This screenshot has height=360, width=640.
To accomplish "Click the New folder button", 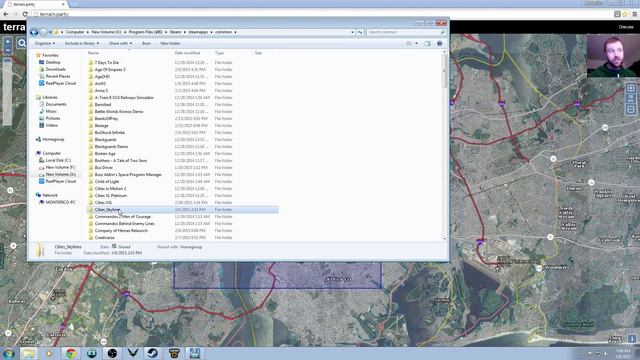I will click(x=170, y=43).
